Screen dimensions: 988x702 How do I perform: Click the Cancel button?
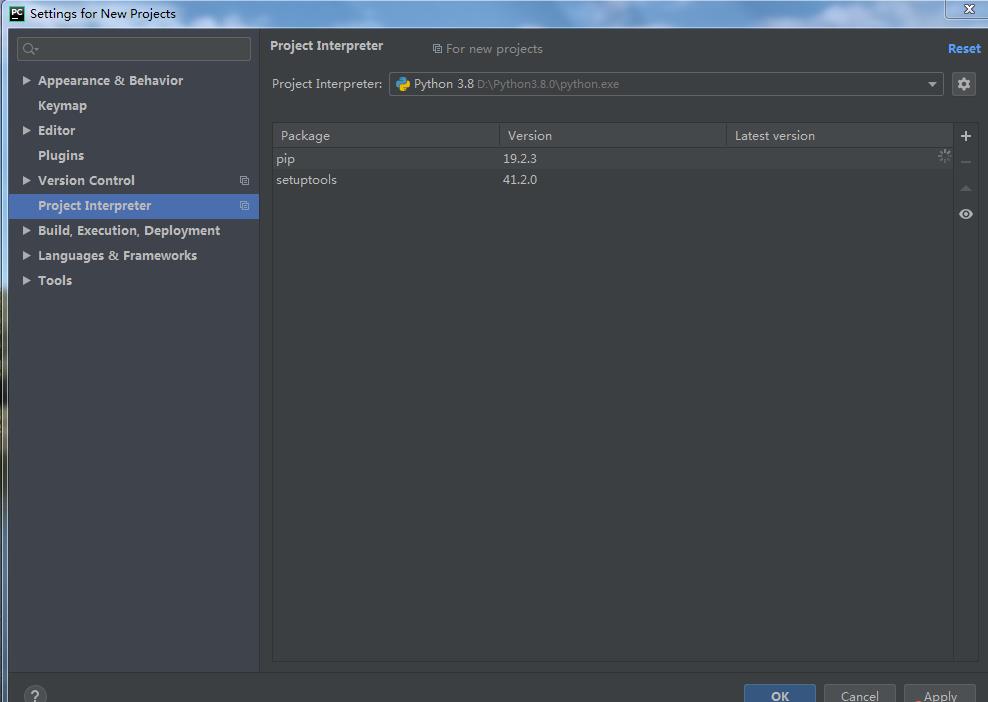pyautogui.click(x=859, y=694)
